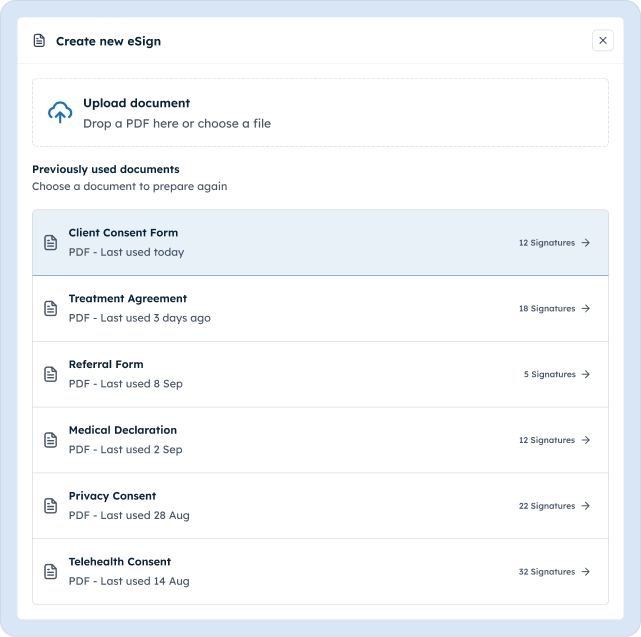Click the arrow on Medical Declaration row
Screen dimensions: 641x637
click(x=586, y=440)
